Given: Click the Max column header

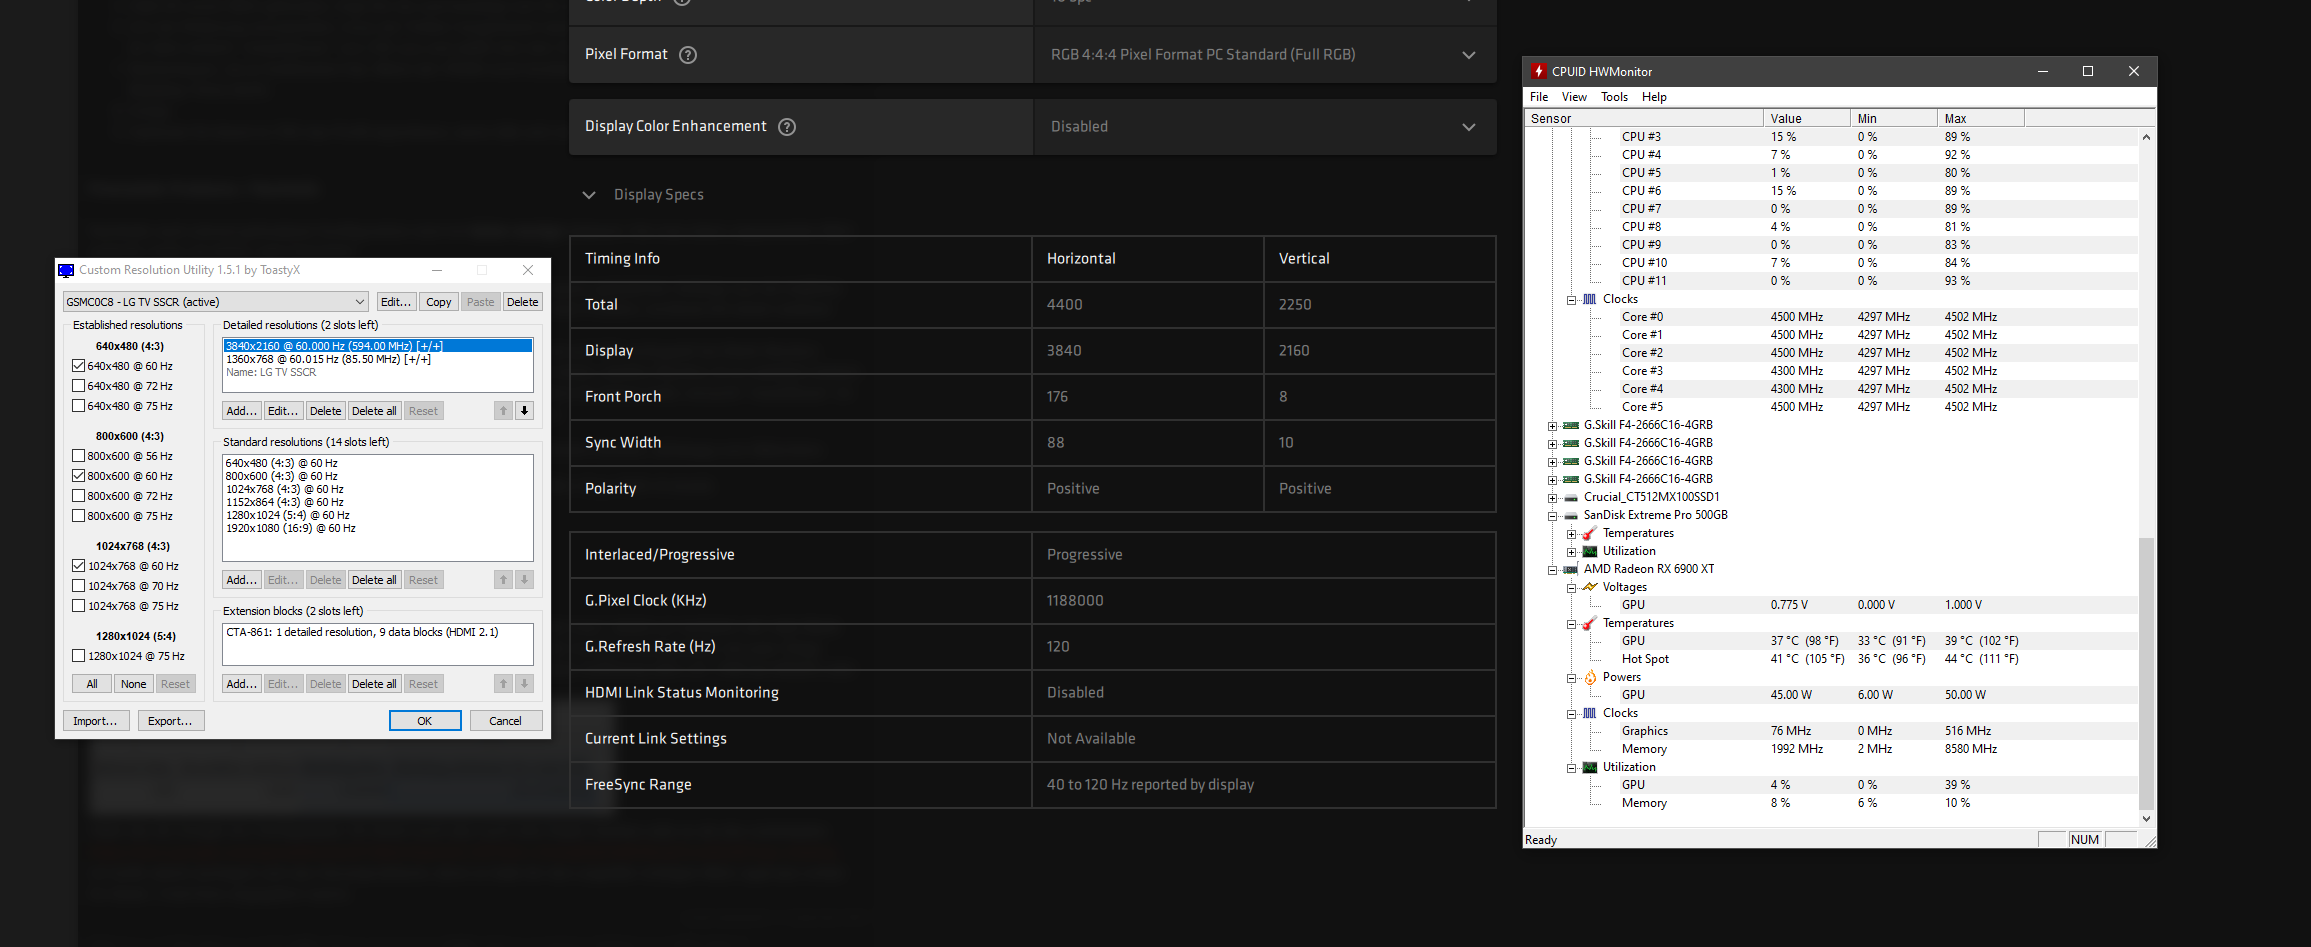Looking at the screenshot, I should tap(1981, 118).
